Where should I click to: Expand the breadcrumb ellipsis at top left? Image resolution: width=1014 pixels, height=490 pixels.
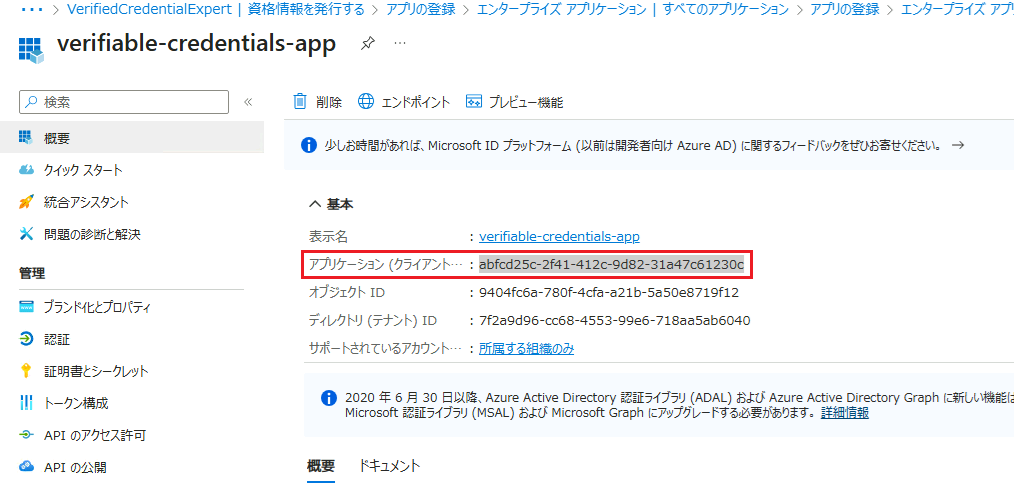pos(34,9)
